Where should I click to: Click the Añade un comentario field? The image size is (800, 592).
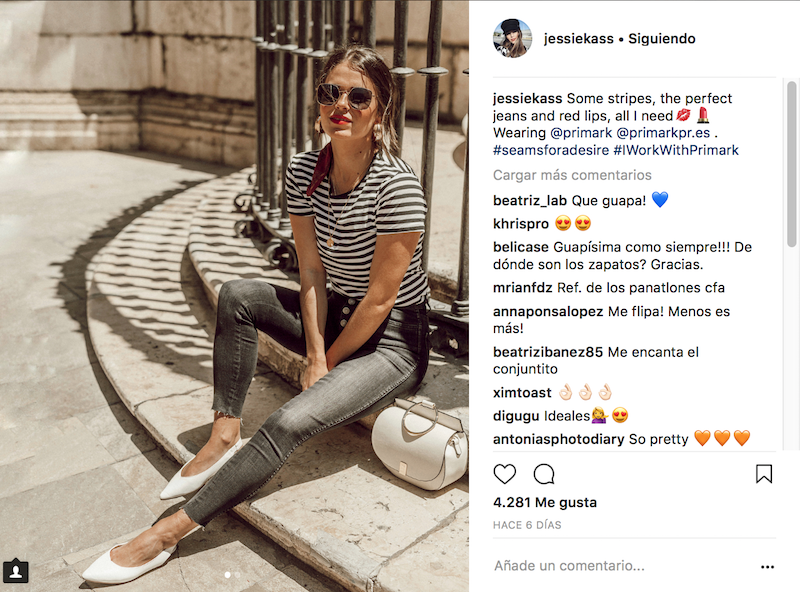pos(622,566)
